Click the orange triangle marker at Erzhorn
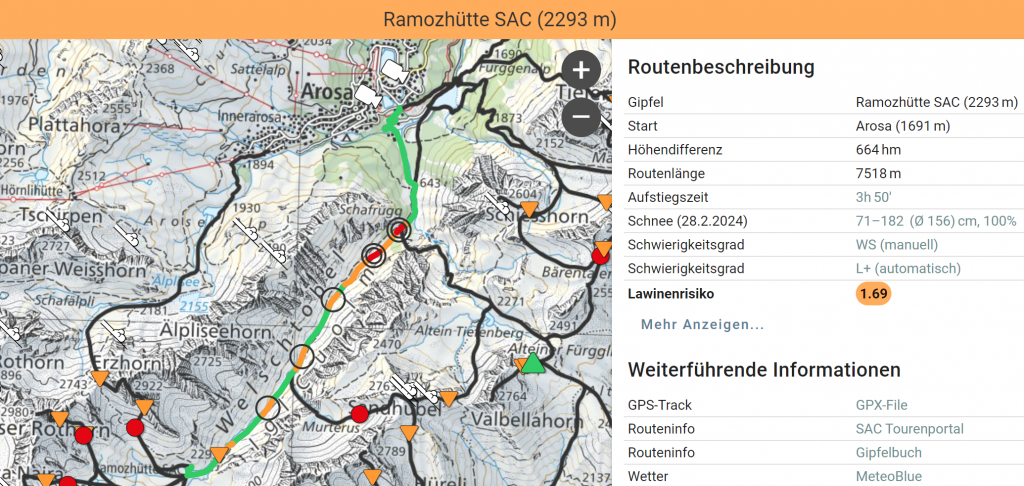This screenshot has height=486, width=1024. [x=100, y=377]
